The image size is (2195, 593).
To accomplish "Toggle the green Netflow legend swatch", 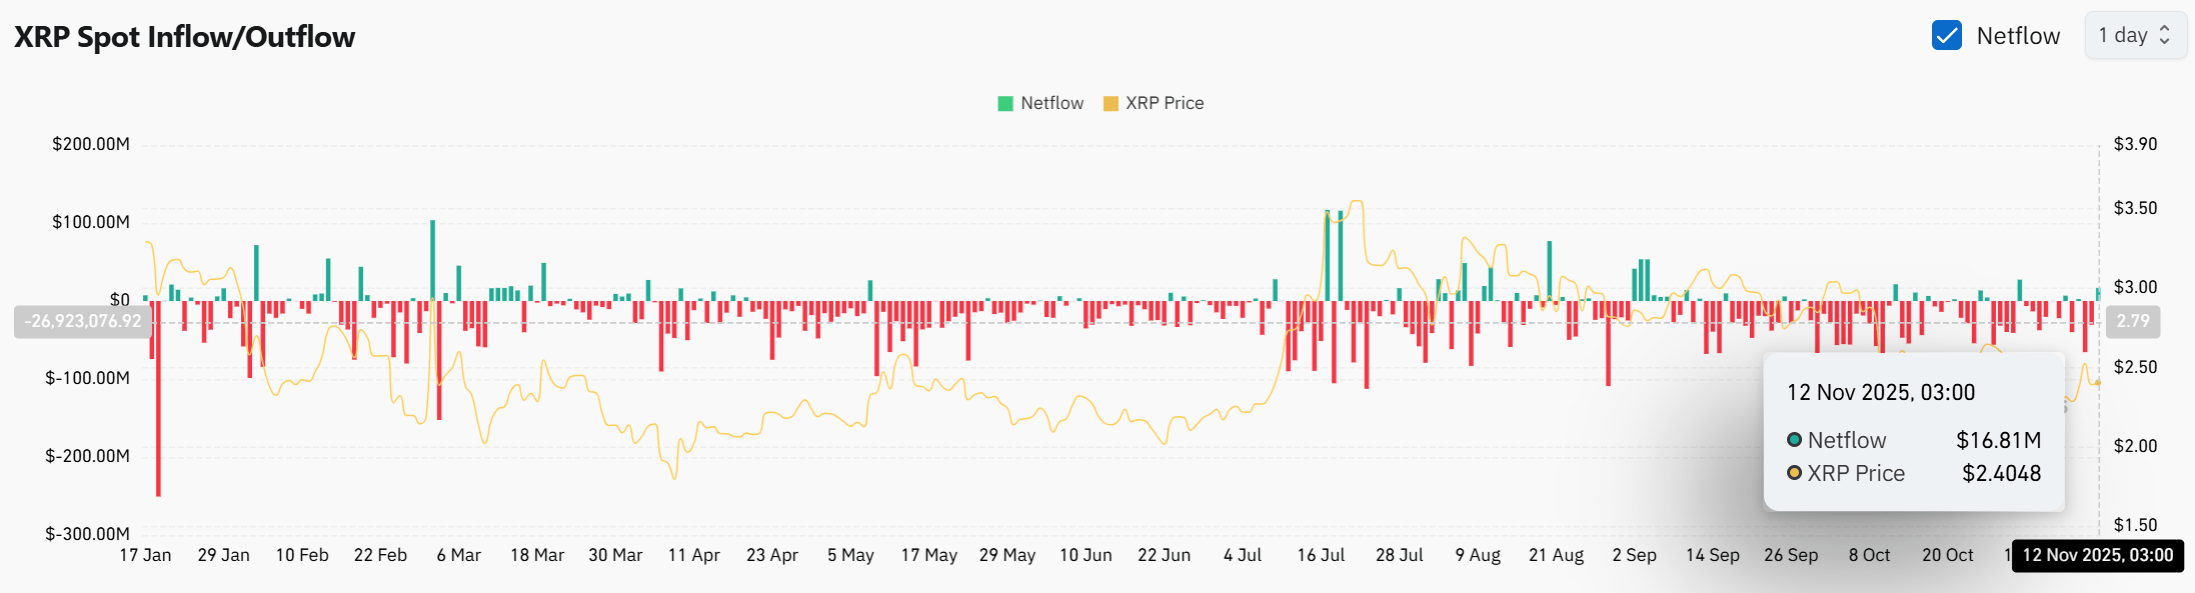I will click(1005, 104).
